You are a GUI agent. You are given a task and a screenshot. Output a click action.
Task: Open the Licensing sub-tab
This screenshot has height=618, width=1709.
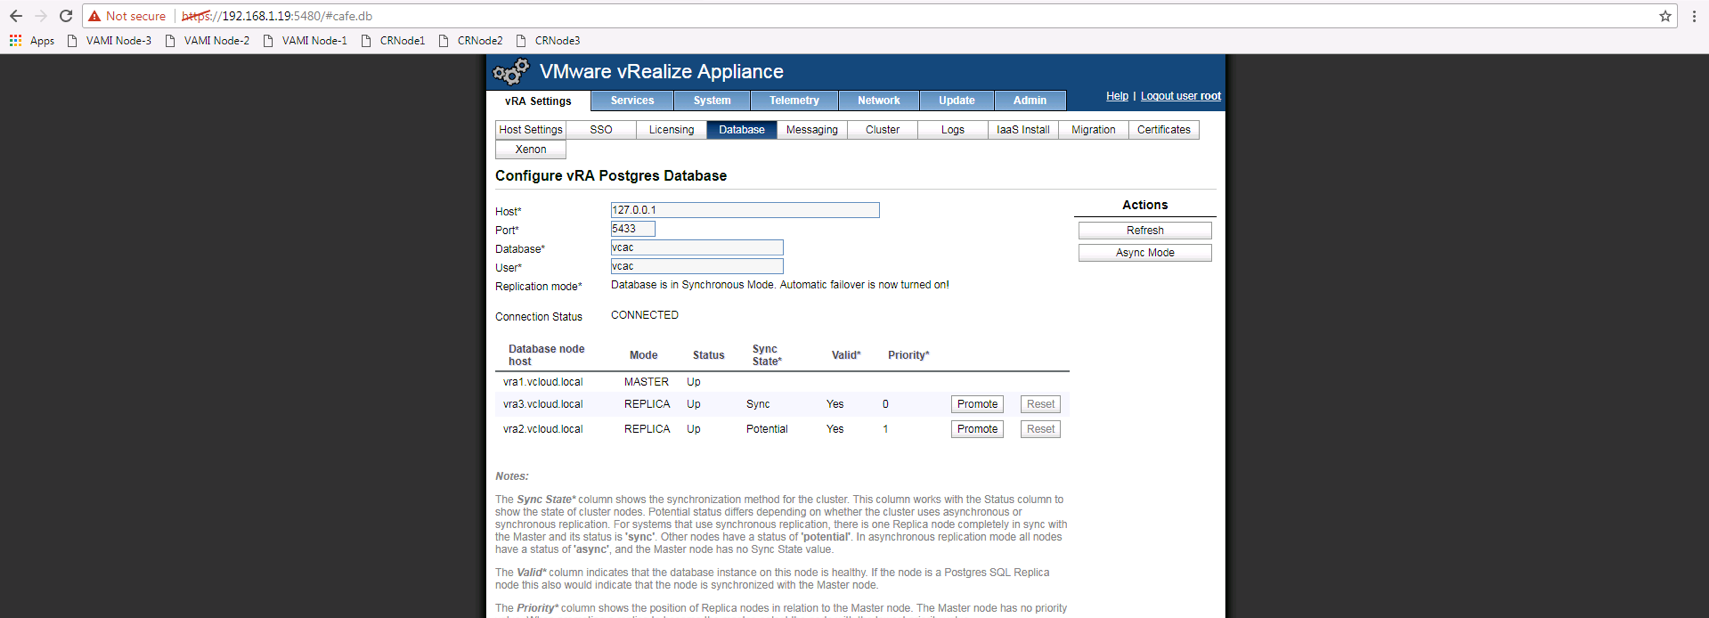click(x=671, y=130)
